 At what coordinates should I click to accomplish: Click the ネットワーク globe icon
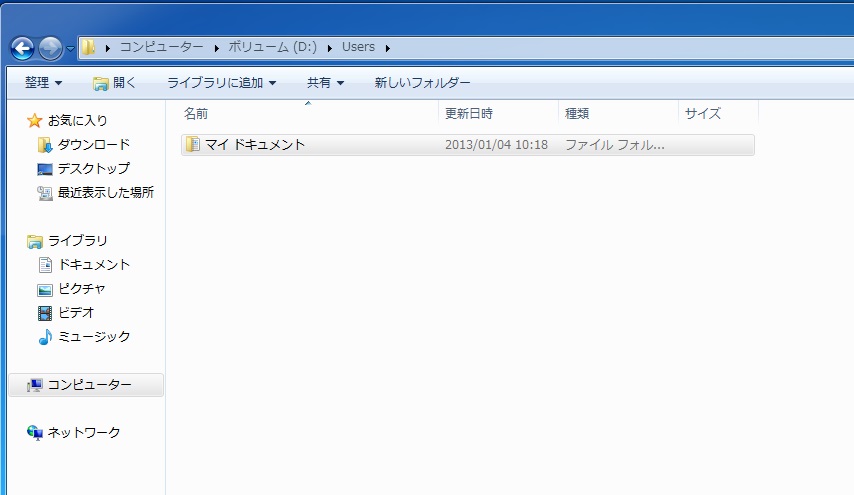35,433
